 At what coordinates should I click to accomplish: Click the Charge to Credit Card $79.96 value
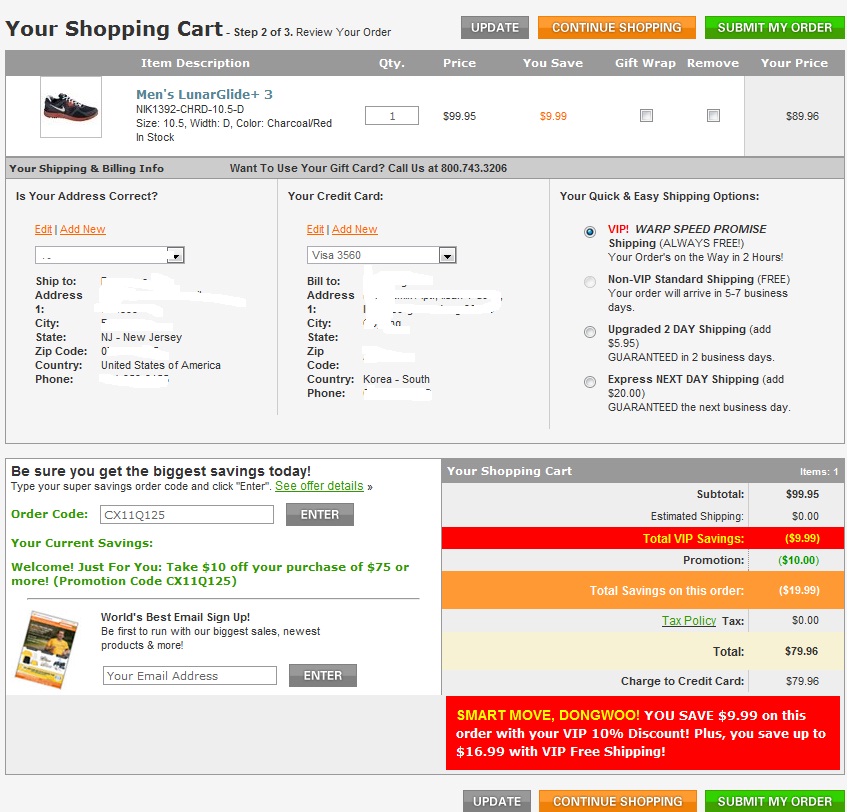click(802, 681)
